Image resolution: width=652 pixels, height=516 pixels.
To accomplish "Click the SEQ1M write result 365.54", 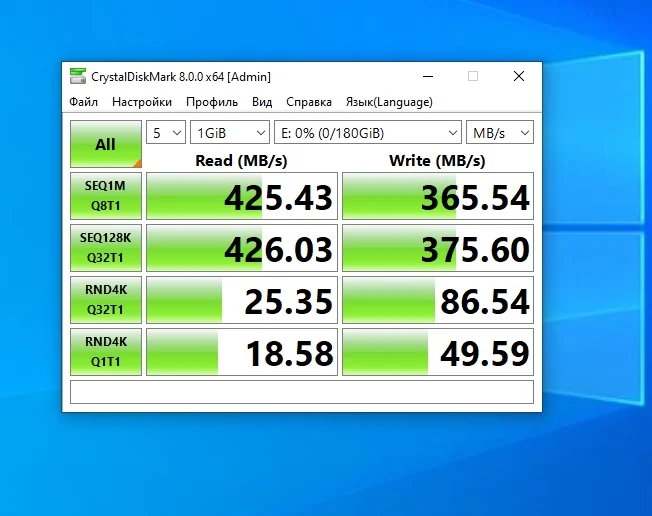I will click(x=438, y=196).
